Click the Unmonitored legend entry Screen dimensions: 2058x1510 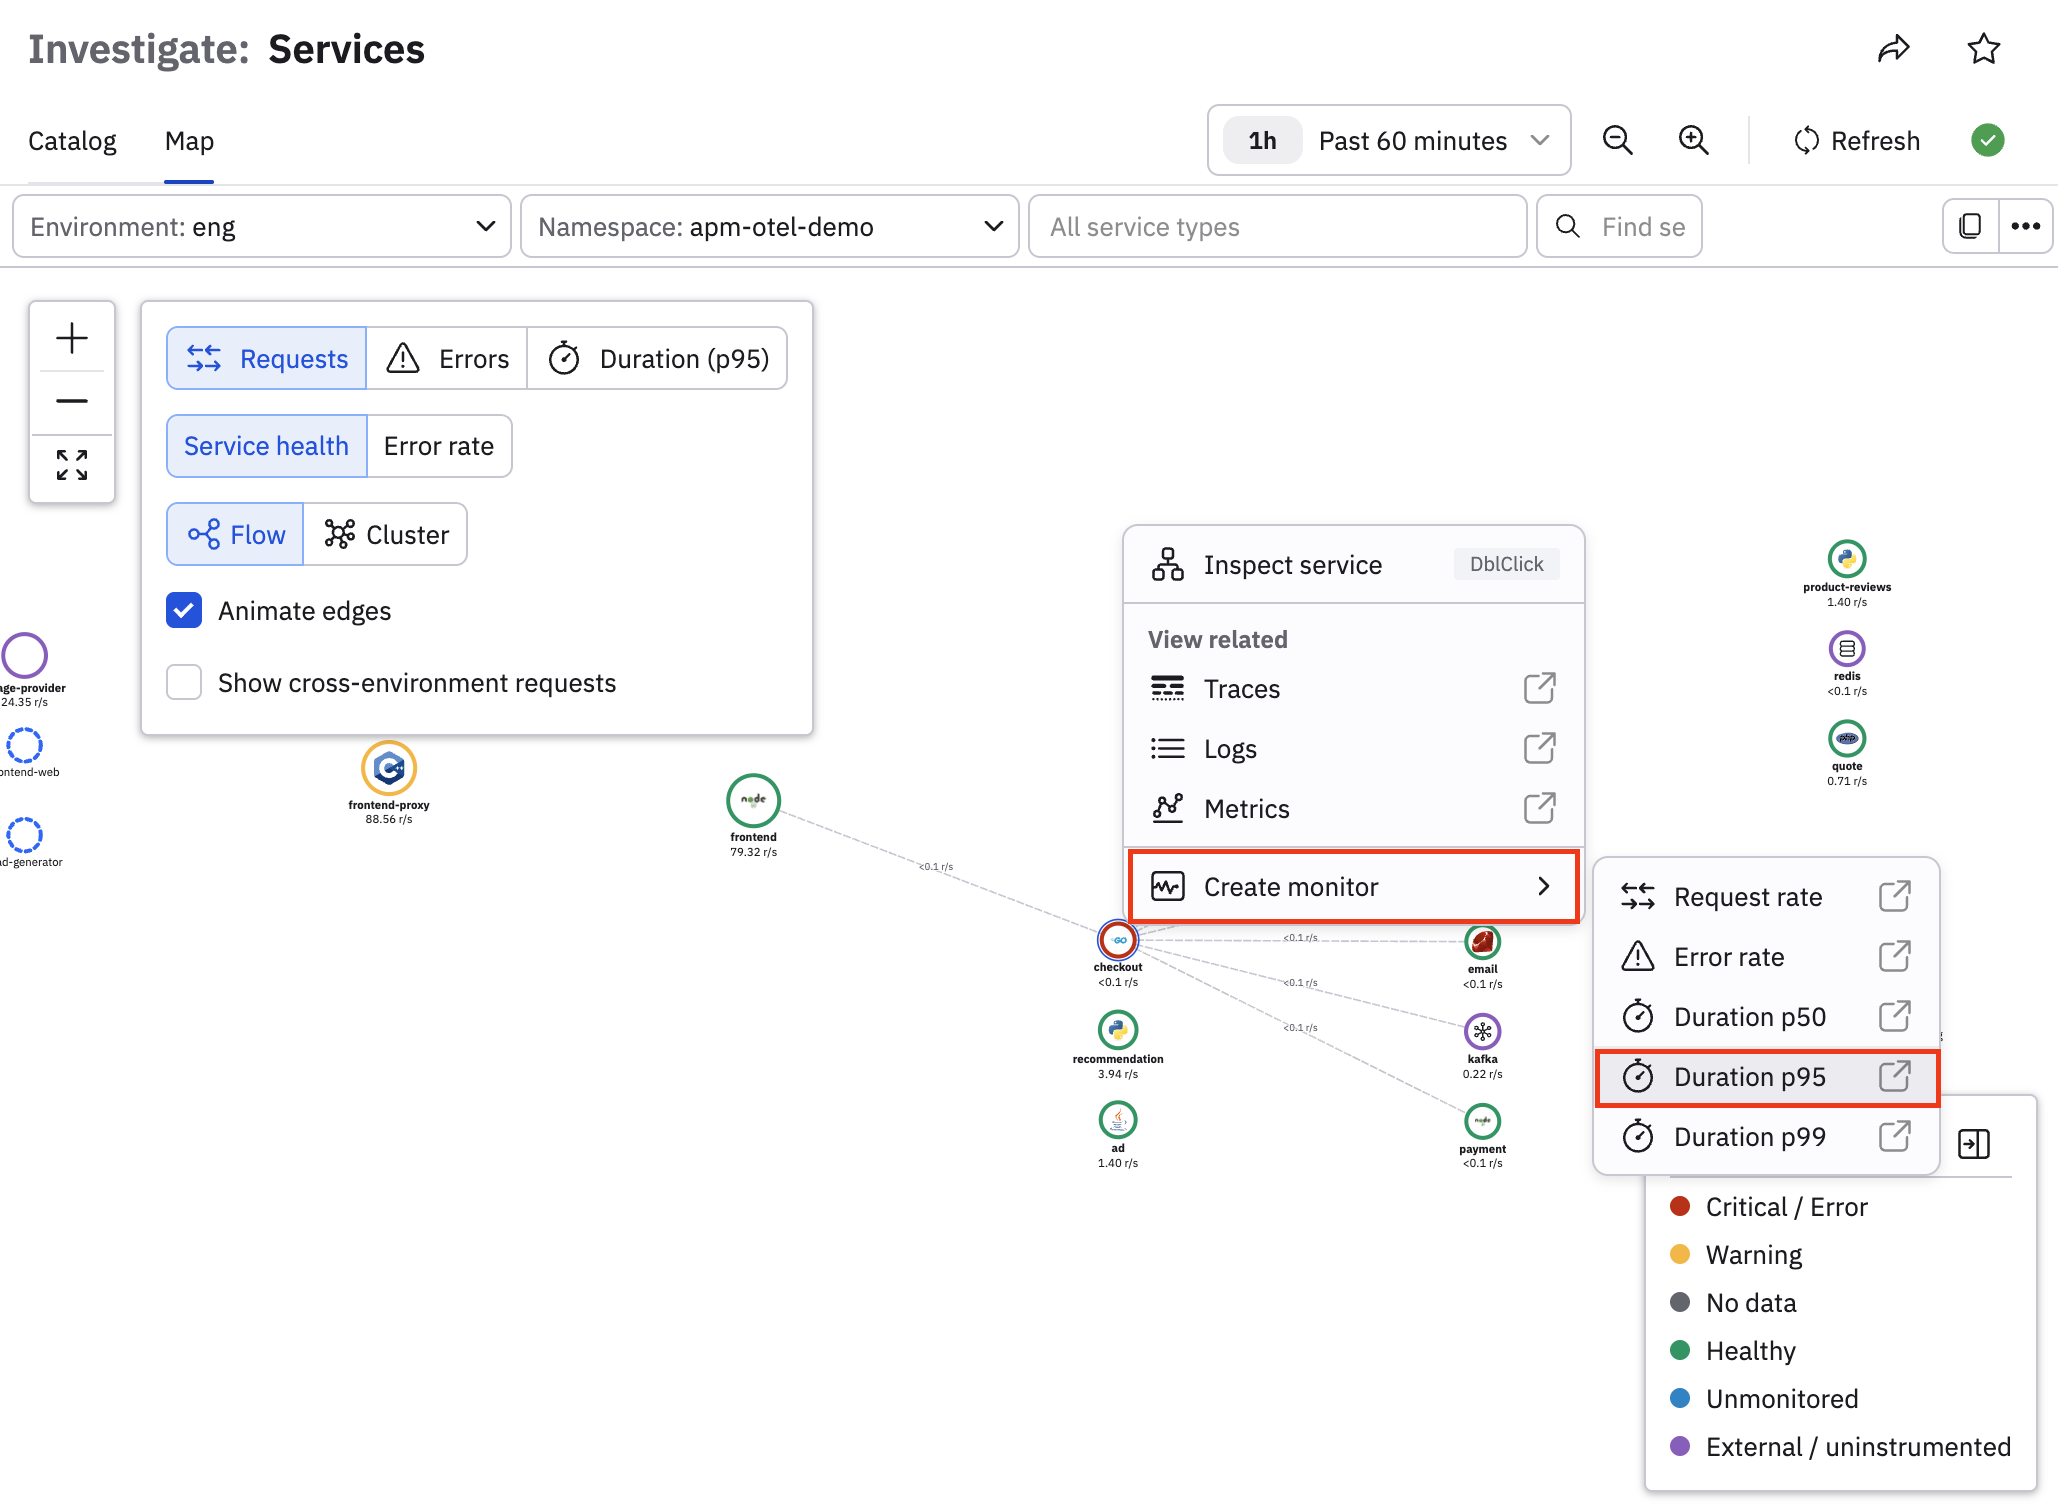(1764, 1398)
